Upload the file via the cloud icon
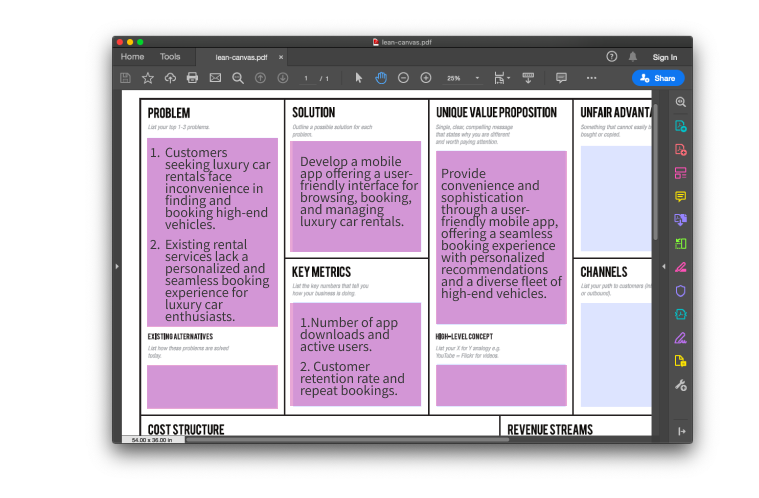 point(170,78)
